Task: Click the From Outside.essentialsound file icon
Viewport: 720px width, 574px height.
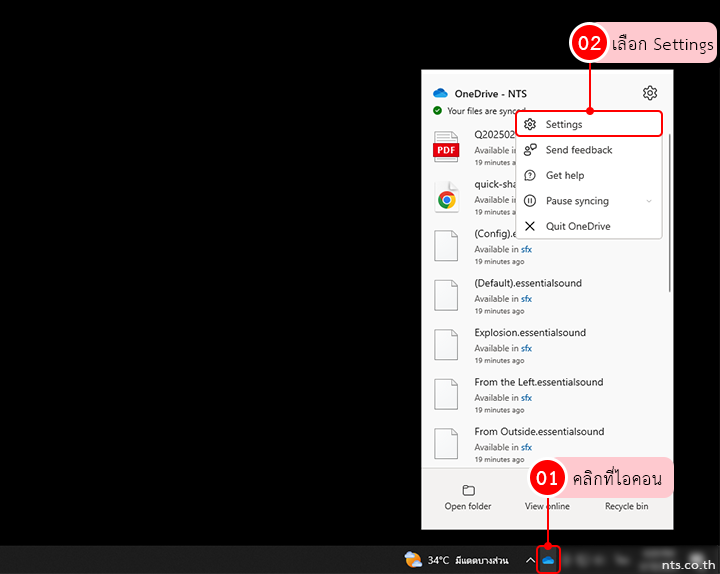Action: pyautogui.click(x=446, y=444)
